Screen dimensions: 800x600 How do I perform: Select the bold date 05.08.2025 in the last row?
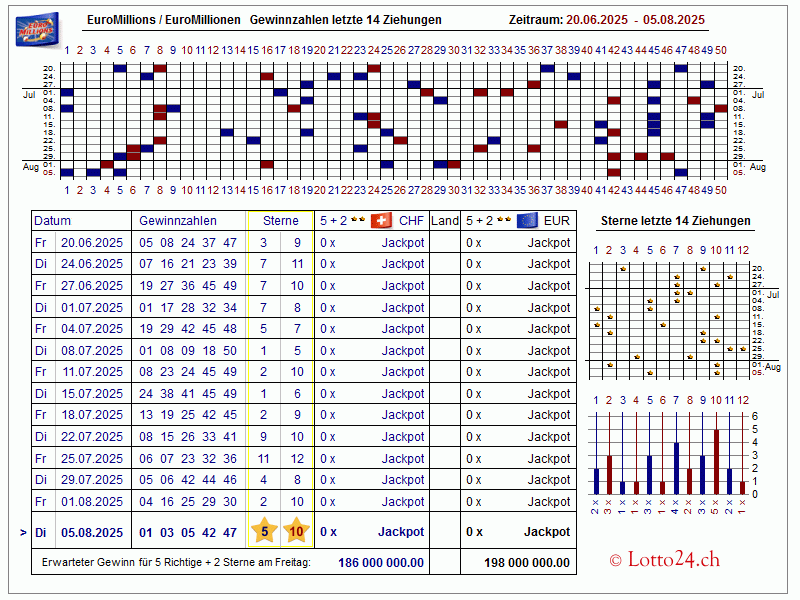coord(92,533)
